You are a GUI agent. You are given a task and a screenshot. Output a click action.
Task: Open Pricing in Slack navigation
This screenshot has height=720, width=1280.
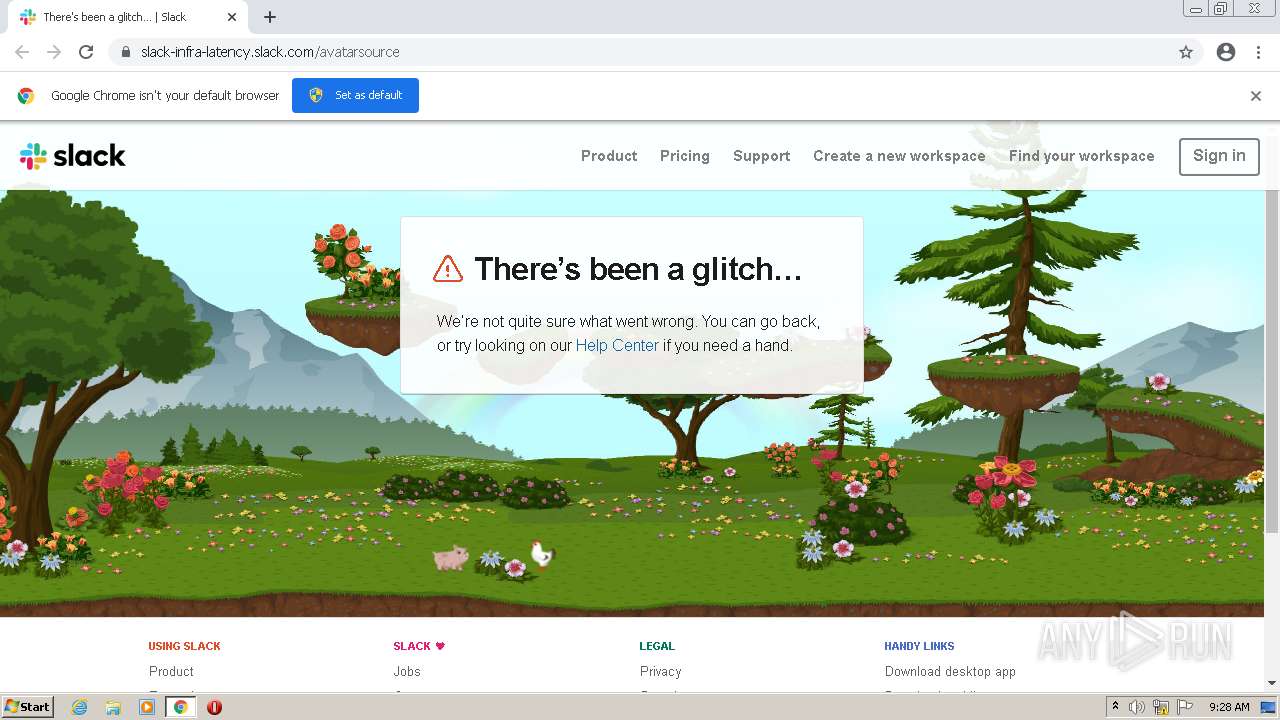pos(685,156)
